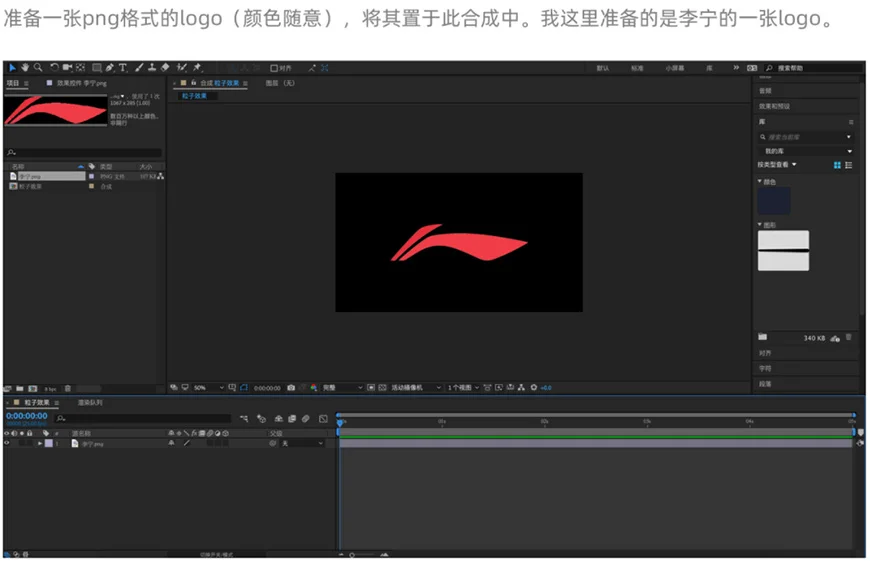Expand the 李宁.png layer properties
The width and height of the screenshot is (870, 561).
point(39,443)
